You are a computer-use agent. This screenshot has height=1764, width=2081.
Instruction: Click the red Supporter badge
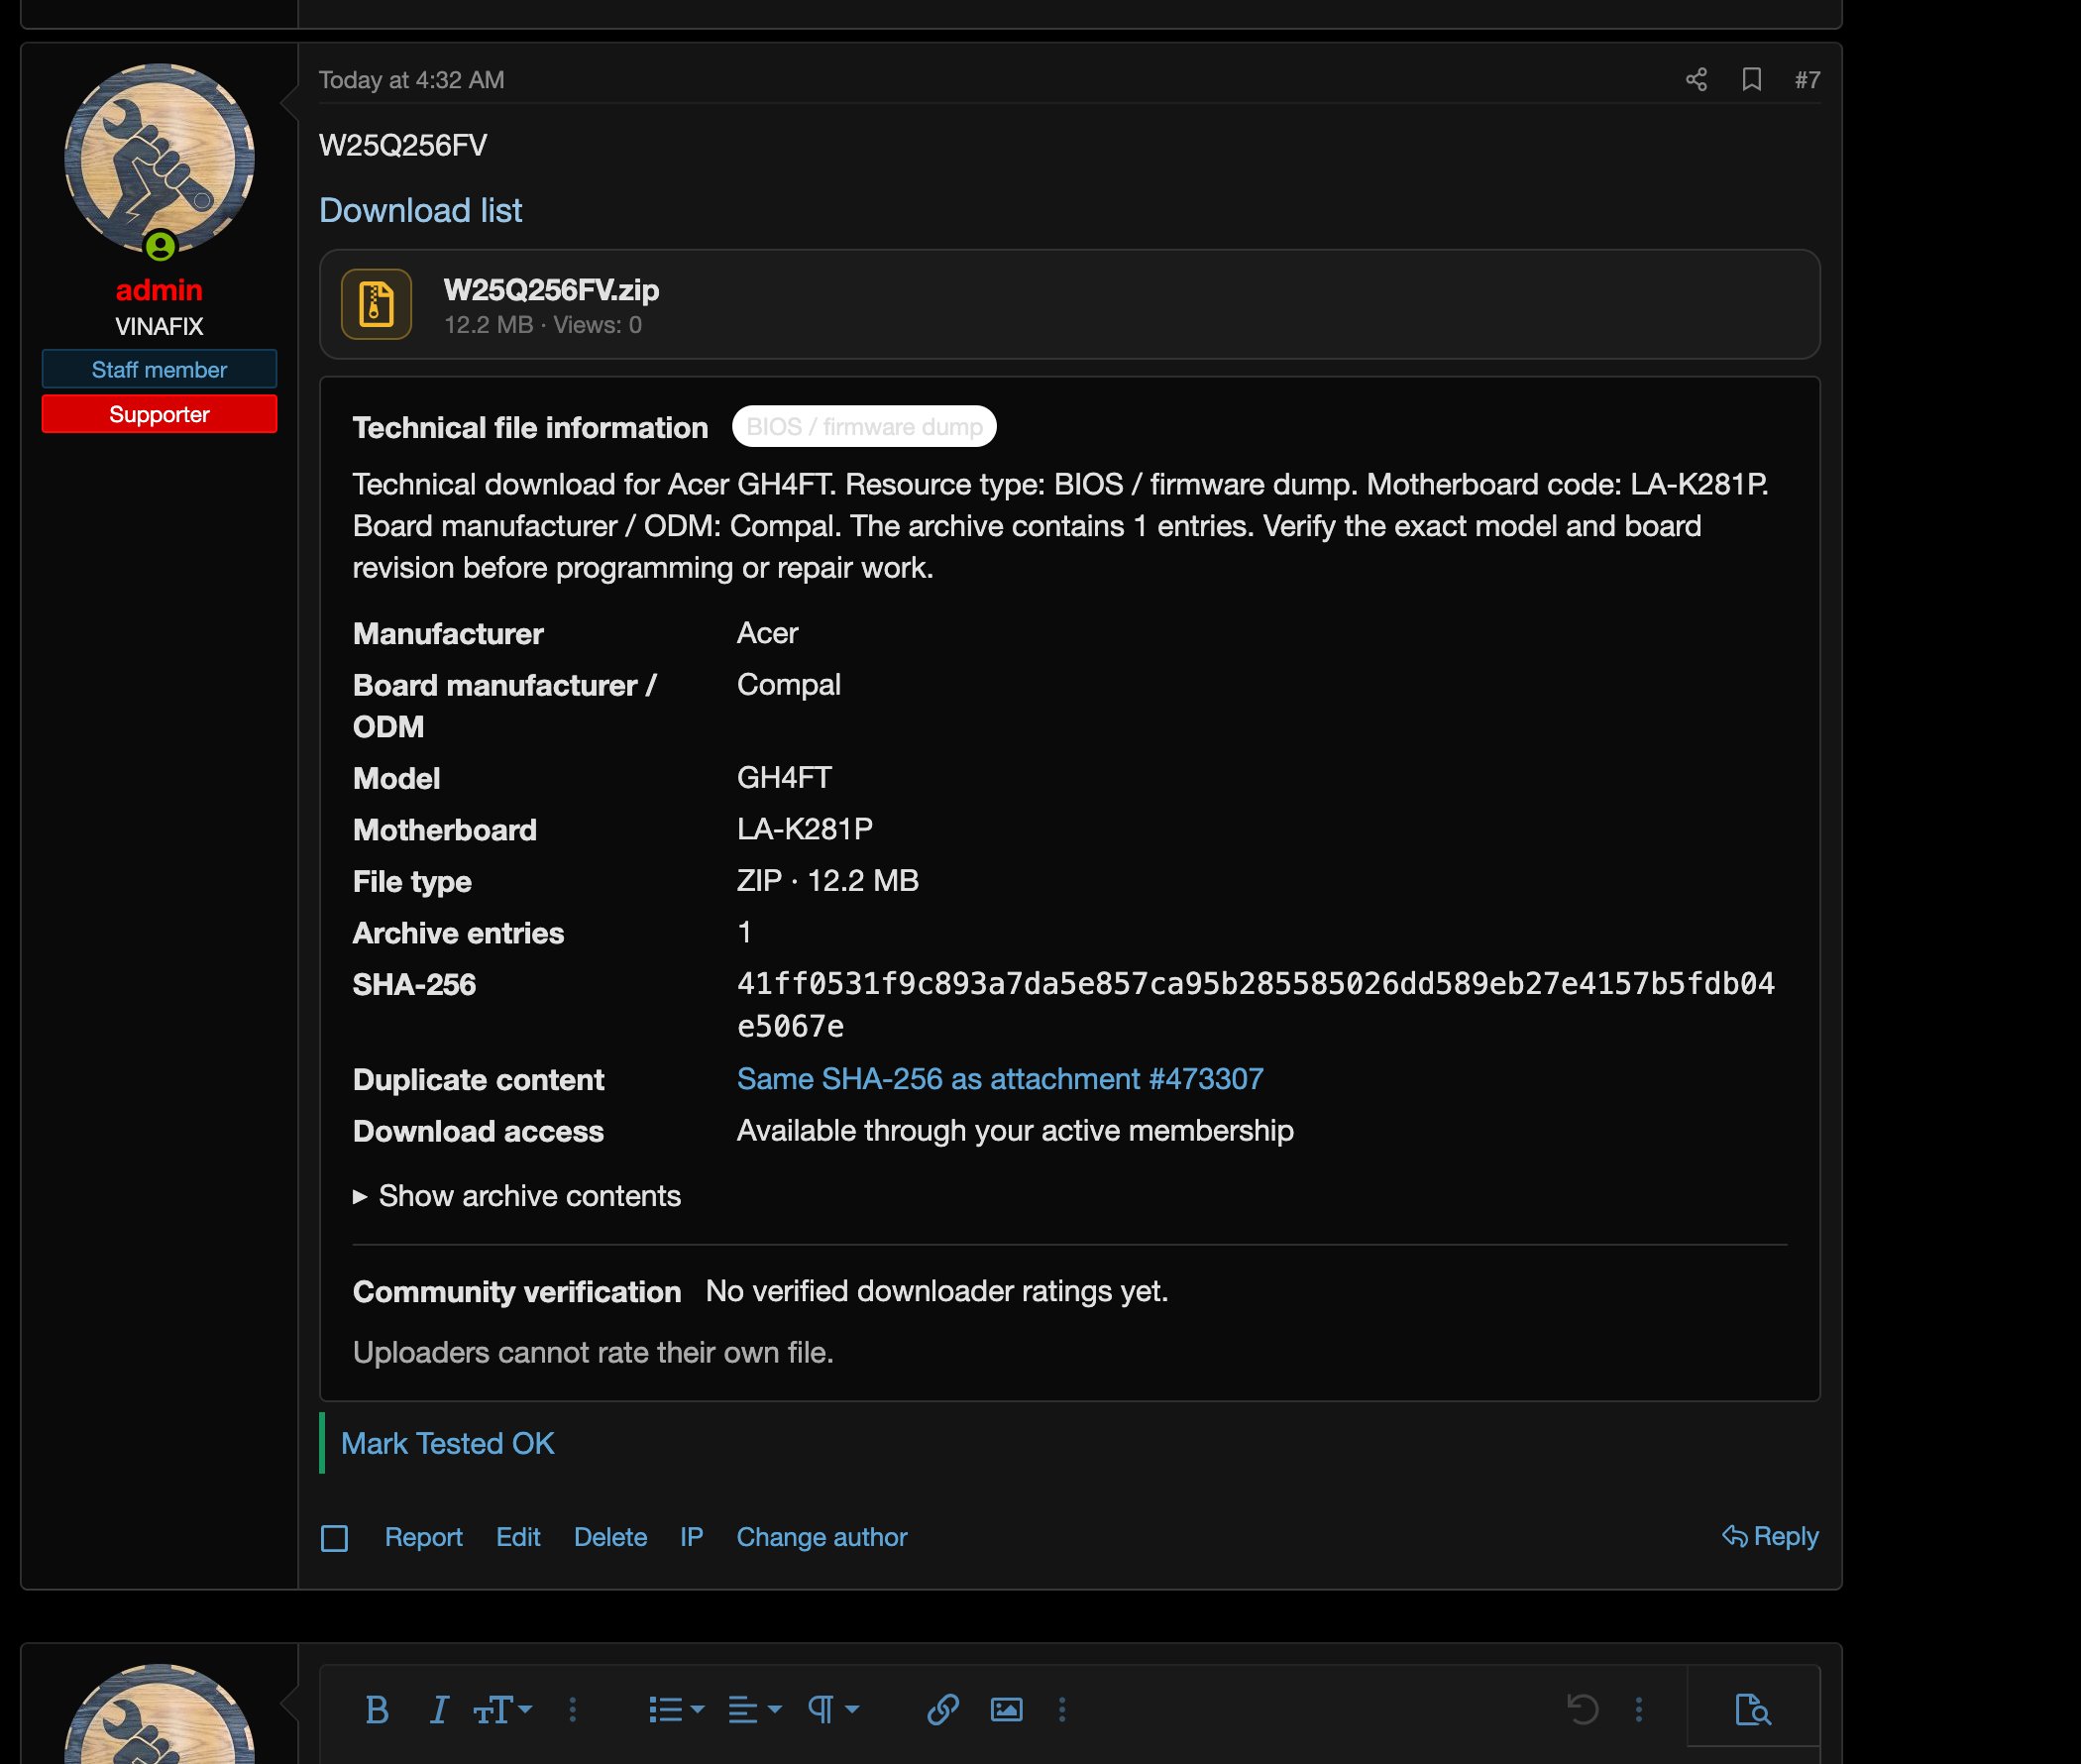point(159,414)
